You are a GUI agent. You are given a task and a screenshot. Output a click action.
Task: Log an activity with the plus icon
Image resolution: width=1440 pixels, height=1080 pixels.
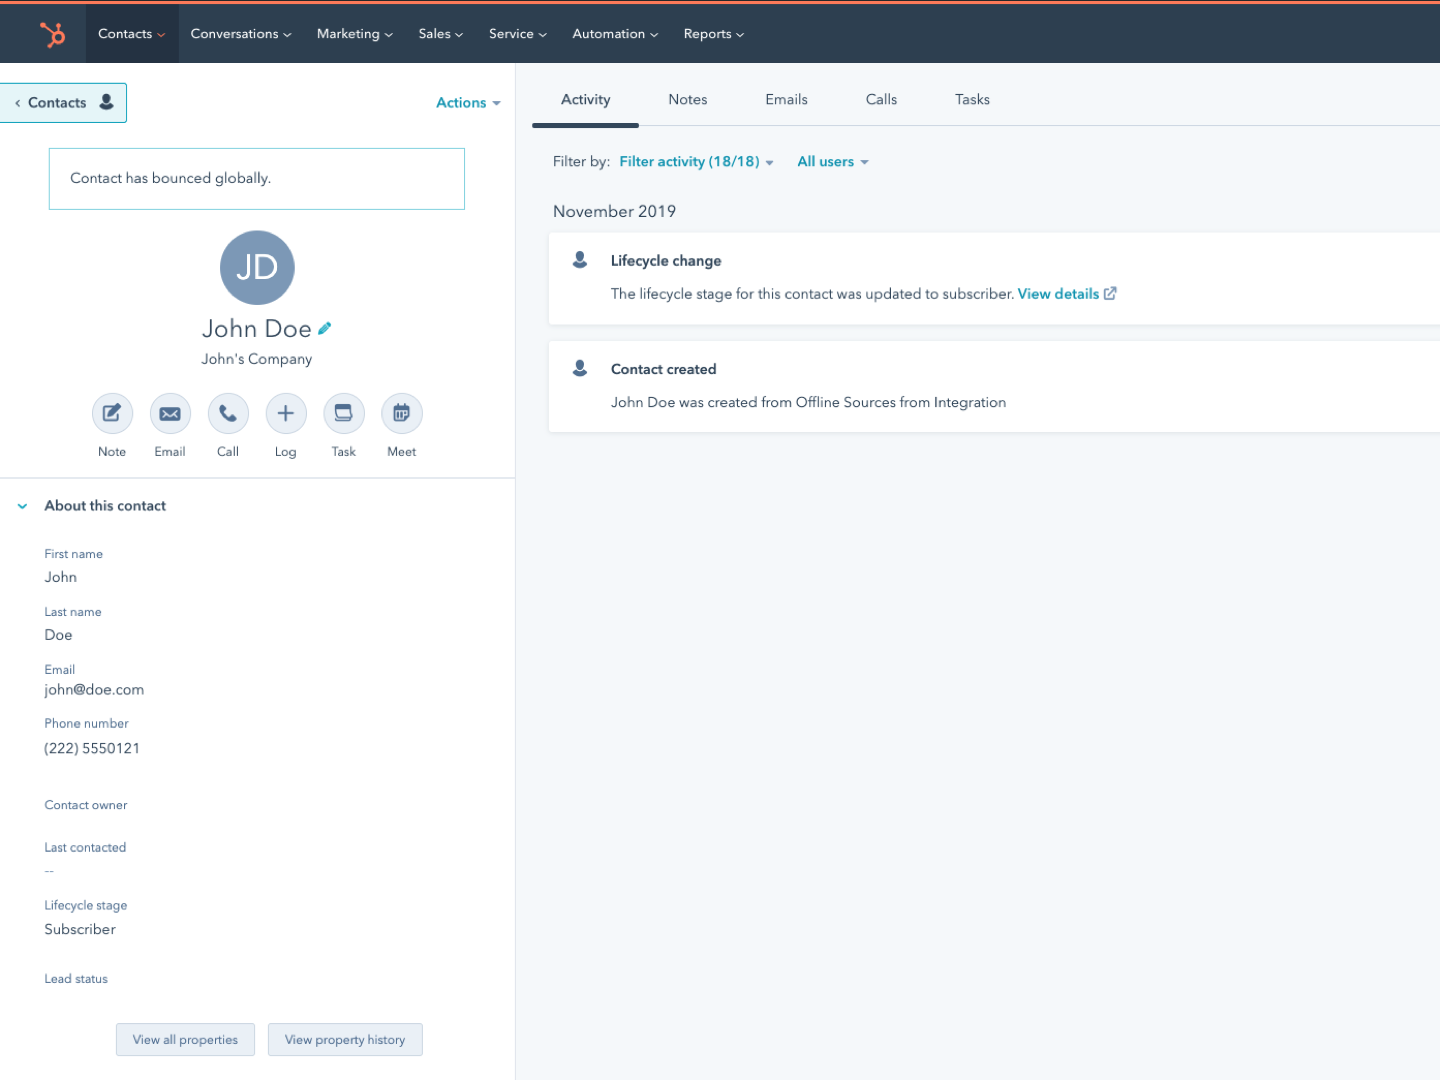coord(286,413)
